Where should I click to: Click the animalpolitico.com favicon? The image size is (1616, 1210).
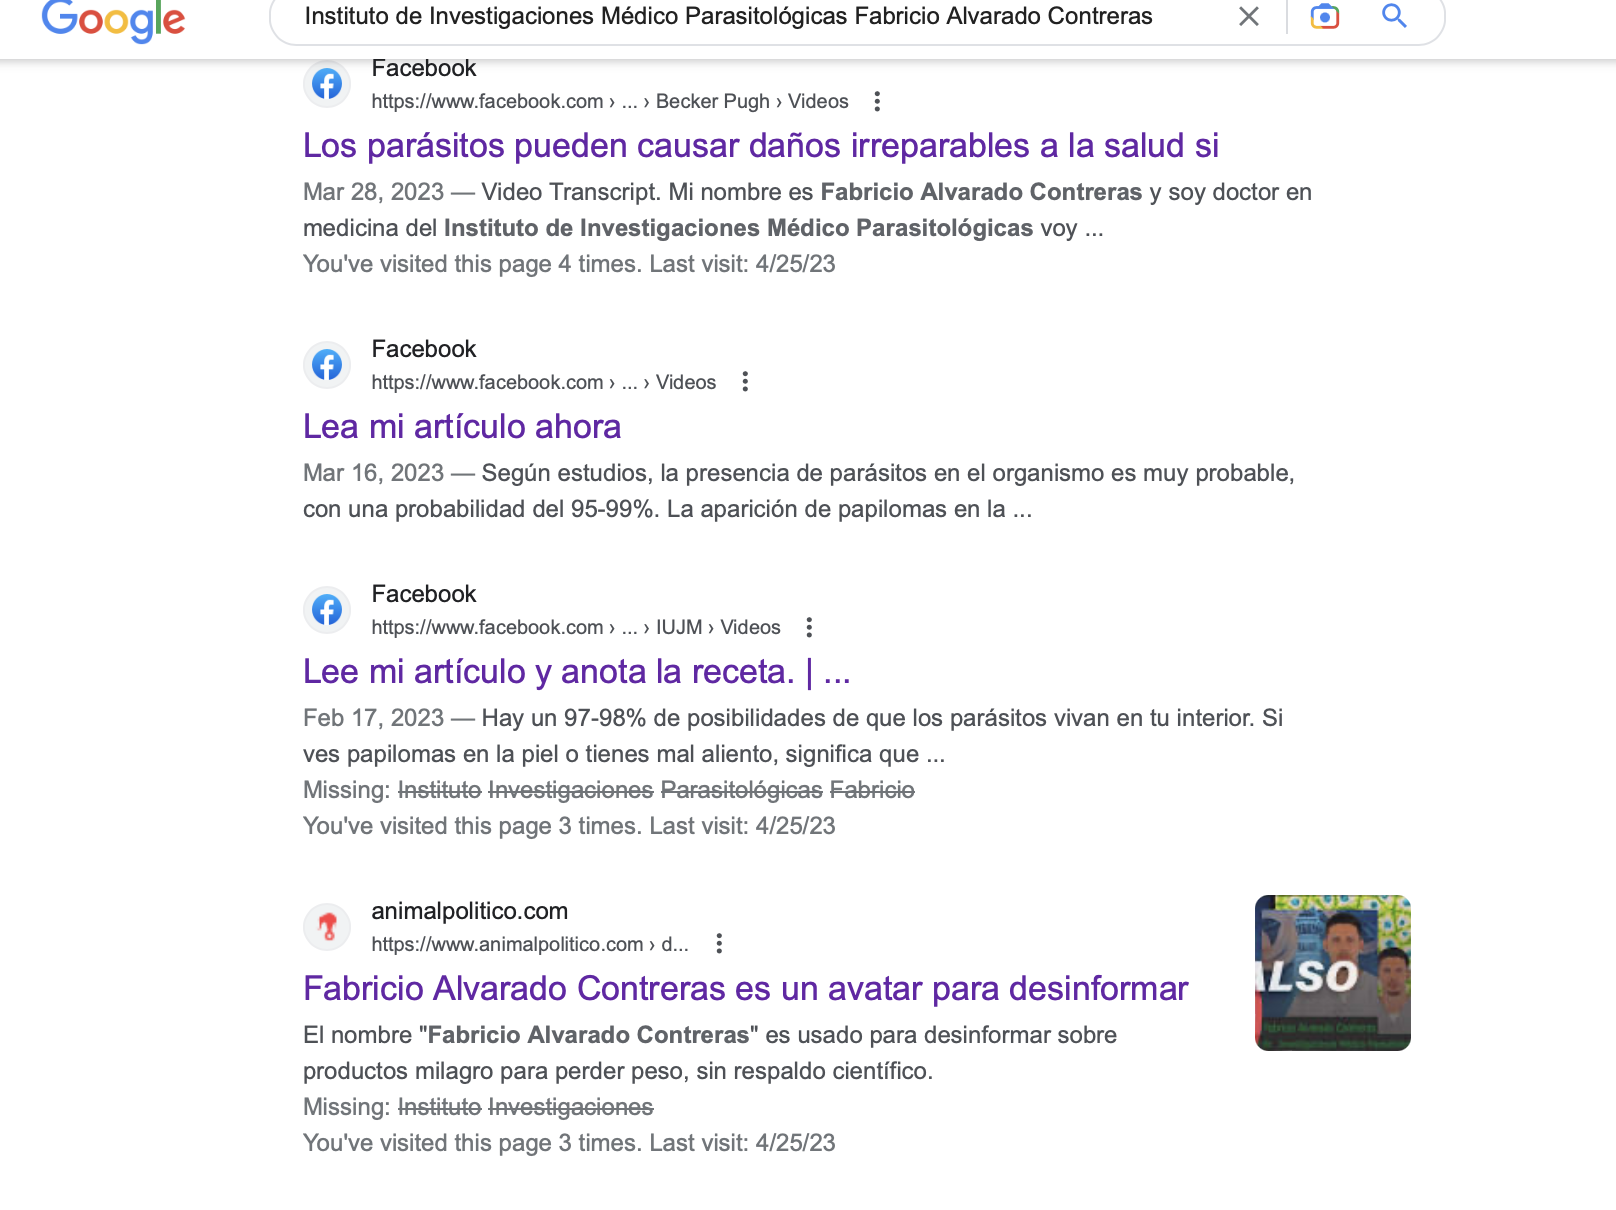click(x=327, y=927)
